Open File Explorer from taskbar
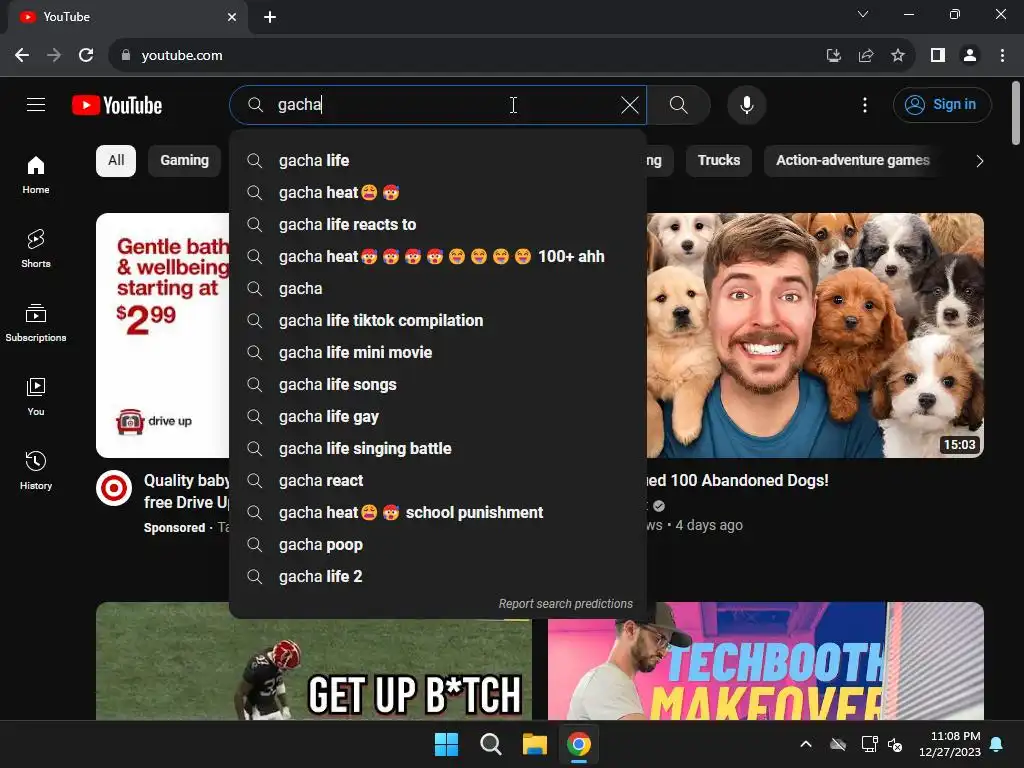This screenshot has width=1024, height=768. click(534, 744)
